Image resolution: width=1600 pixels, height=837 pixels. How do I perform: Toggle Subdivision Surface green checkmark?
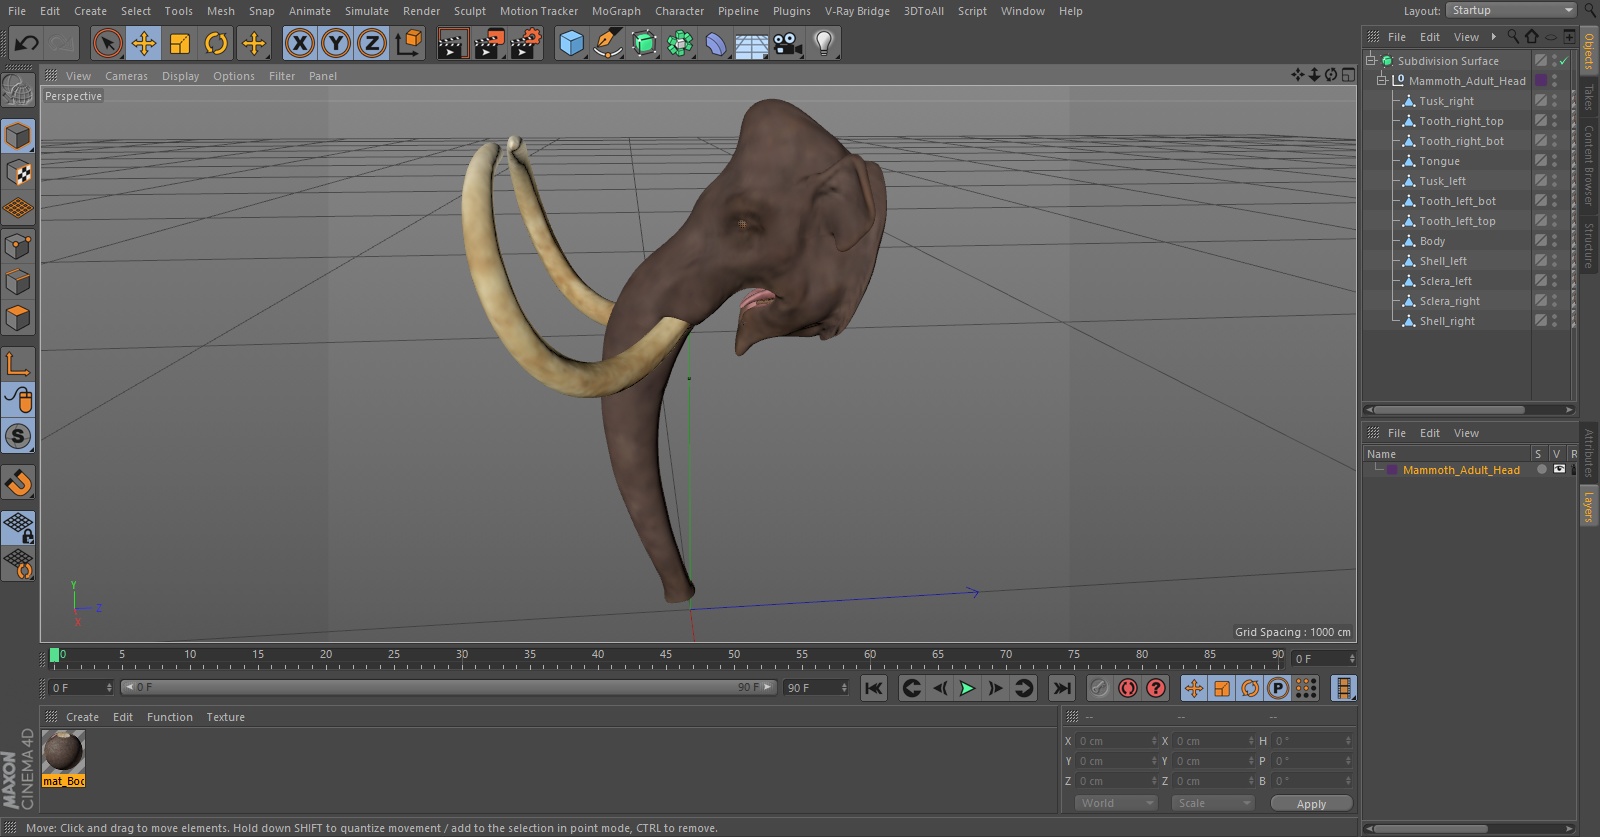[x=1563, y=61]
